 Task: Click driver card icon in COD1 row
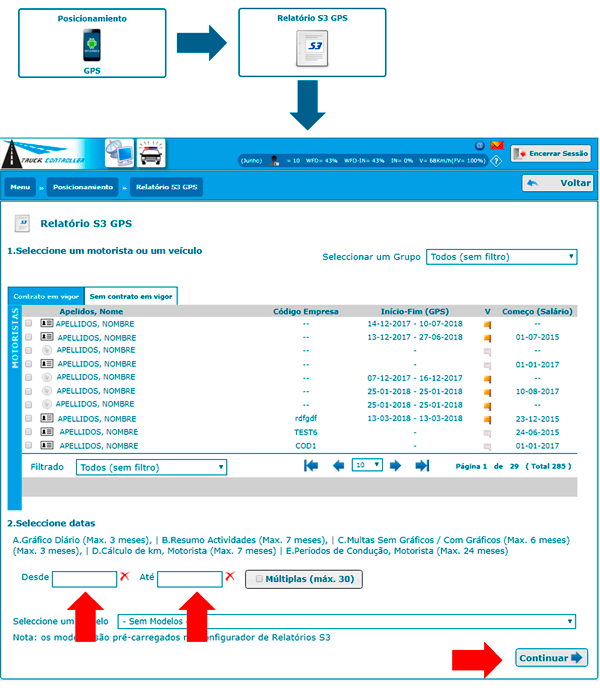pos(47,446)
